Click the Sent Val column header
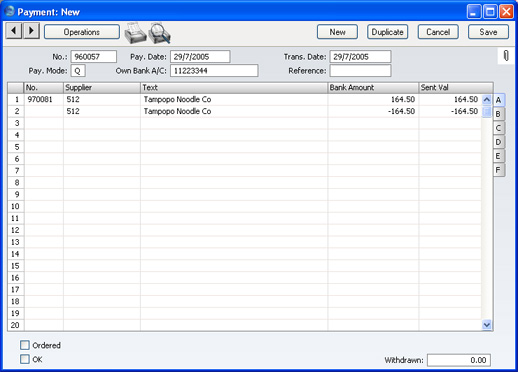Viewport: 518px width, 372px height. coord(456,88)
